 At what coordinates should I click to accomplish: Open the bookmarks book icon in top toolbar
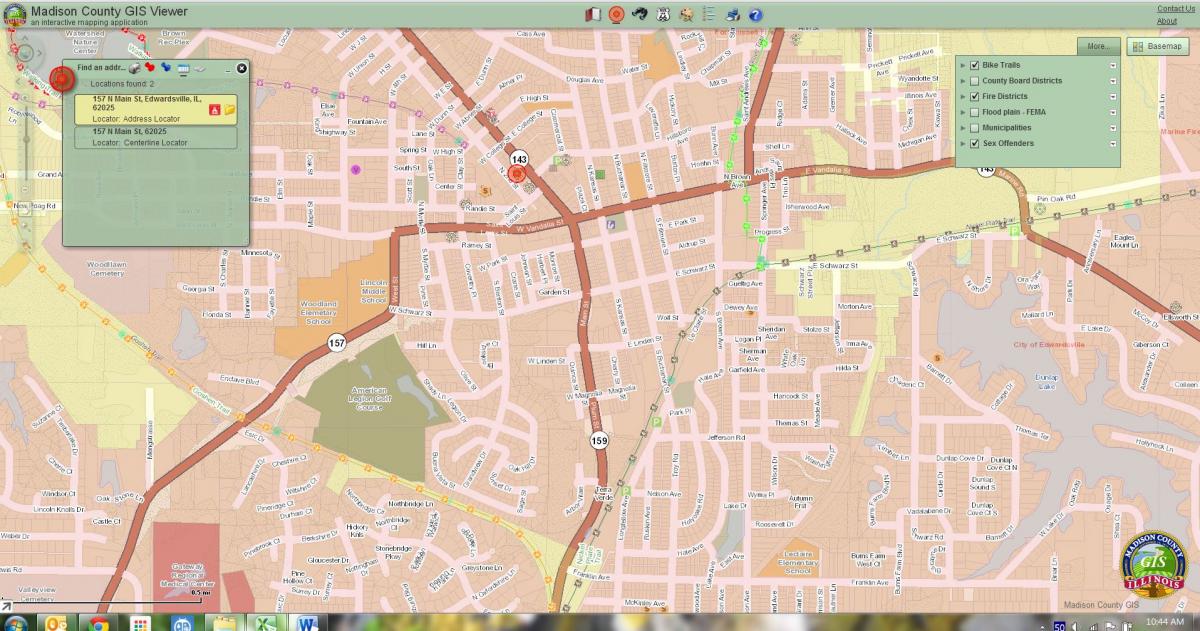coord(593,14)
